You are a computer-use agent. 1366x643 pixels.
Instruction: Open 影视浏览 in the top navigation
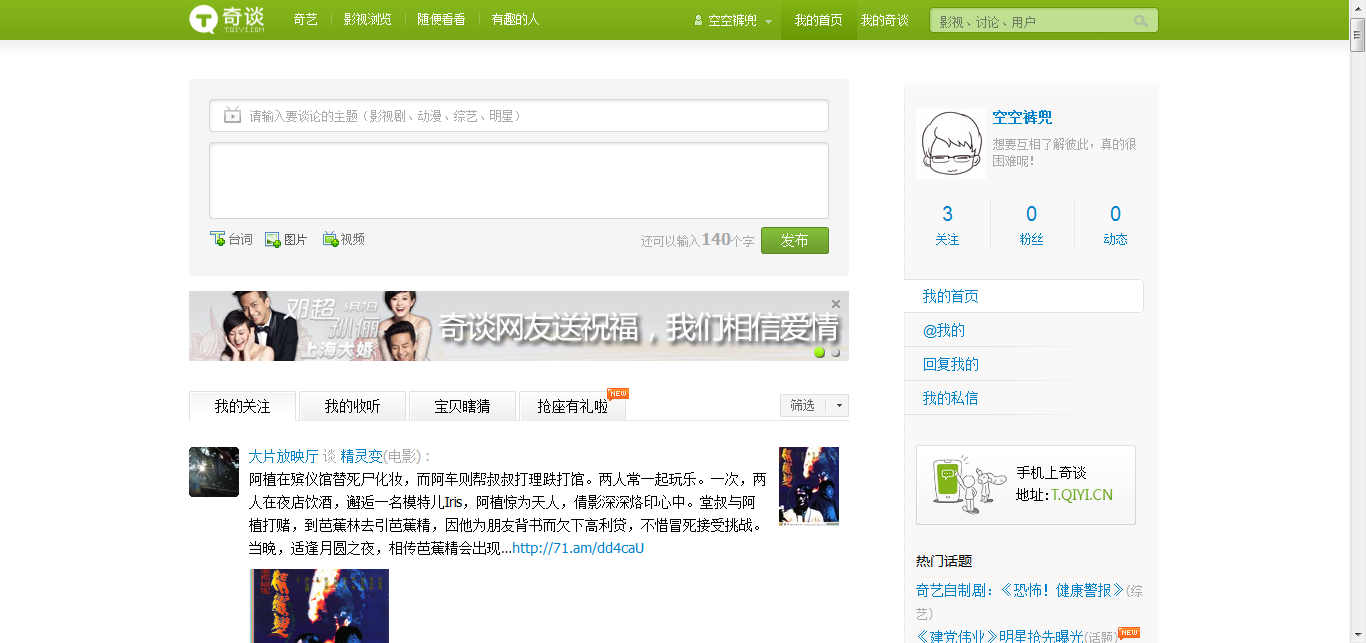click(x=367, y=19)
